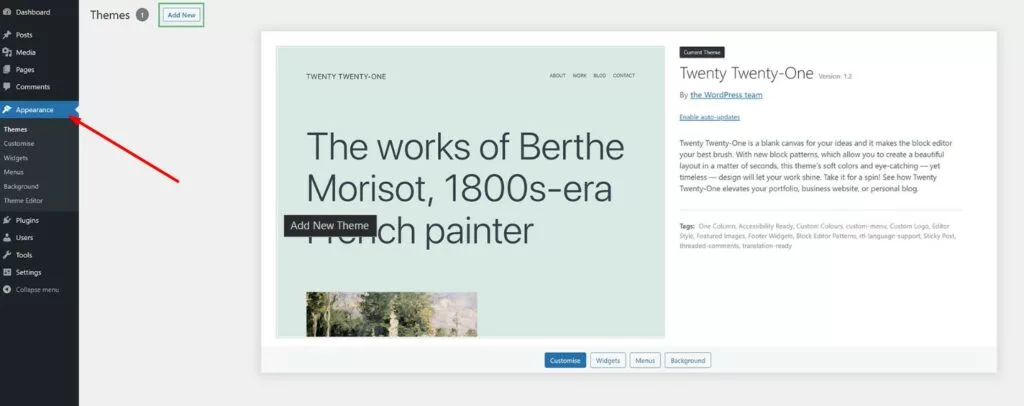The height and width of the screenshot is (406, 1024).
Task: Click WORK in the theme preview navigation
Action: pyautogui.click(x=580, y=76)
